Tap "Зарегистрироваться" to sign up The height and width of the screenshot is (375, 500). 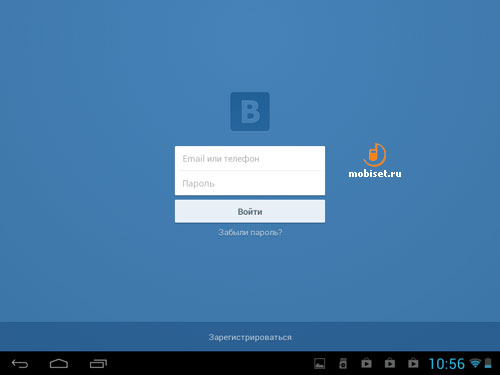pyautogui.click(x=250, y=337)
